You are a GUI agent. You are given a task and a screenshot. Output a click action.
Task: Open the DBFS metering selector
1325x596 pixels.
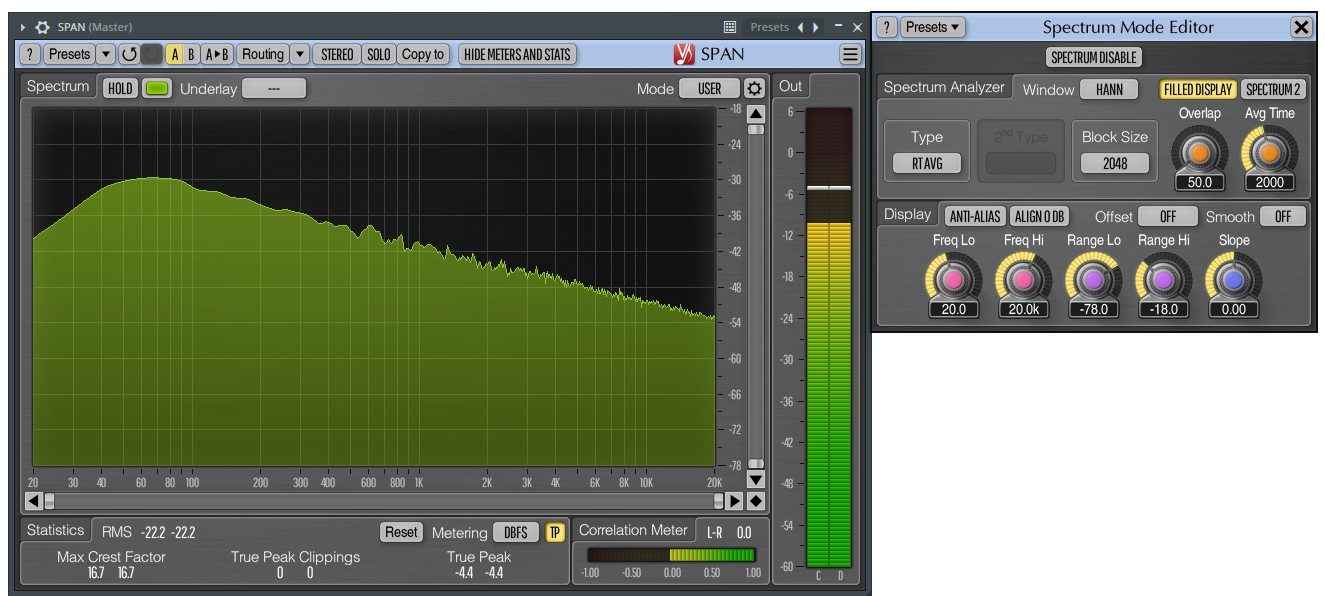pos(516,532)
